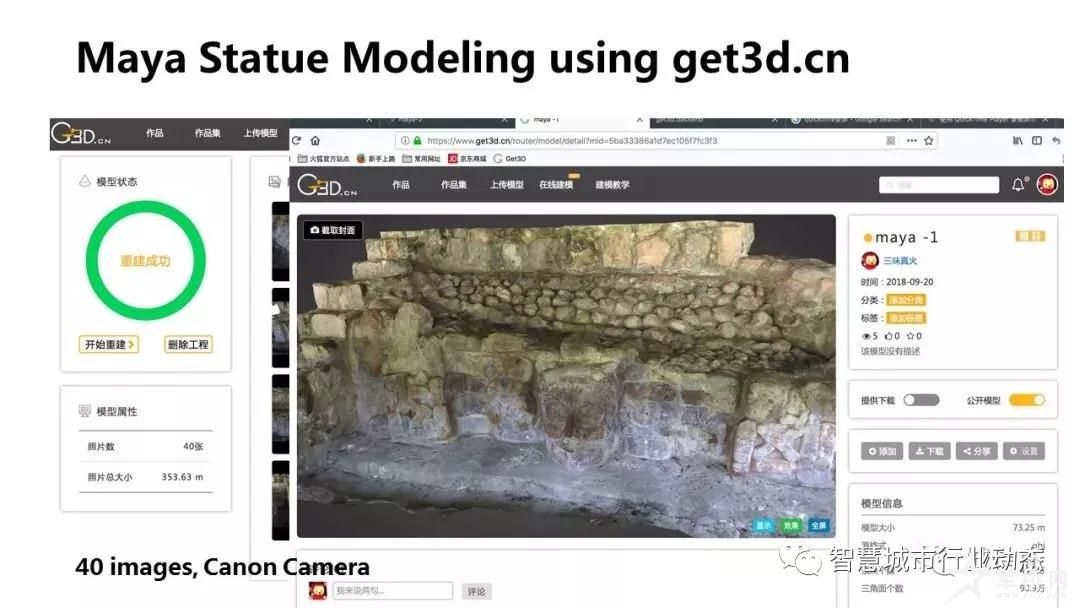Open 作品 in the background window navigation

(154, 133)
